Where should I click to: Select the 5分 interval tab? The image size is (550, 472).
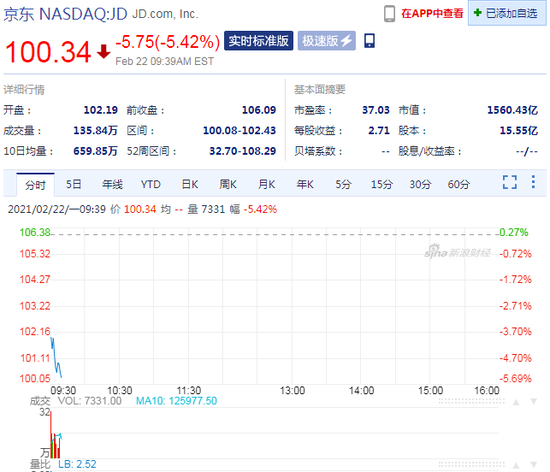tap(343, 184)
